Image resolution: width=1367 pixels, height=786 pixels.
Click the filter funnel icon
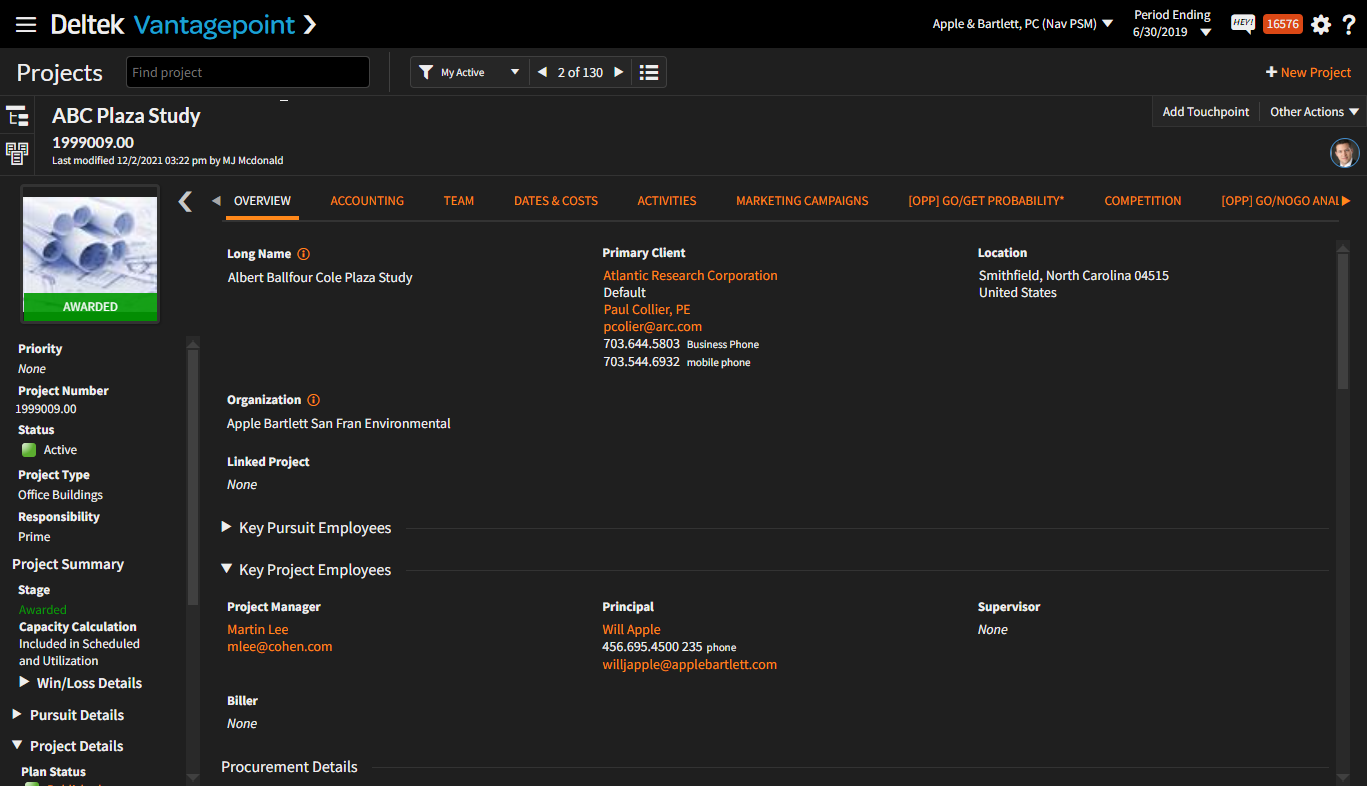tap(426, 72)
